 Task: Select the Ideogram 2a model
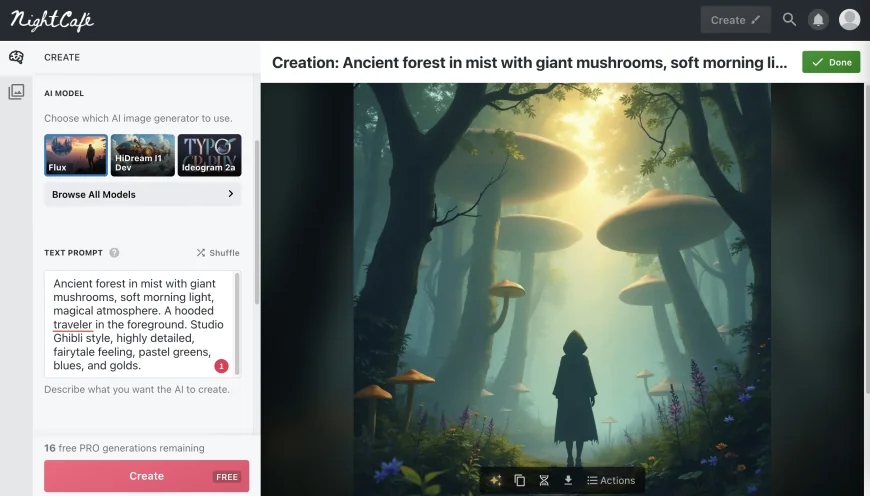[209, 155]
